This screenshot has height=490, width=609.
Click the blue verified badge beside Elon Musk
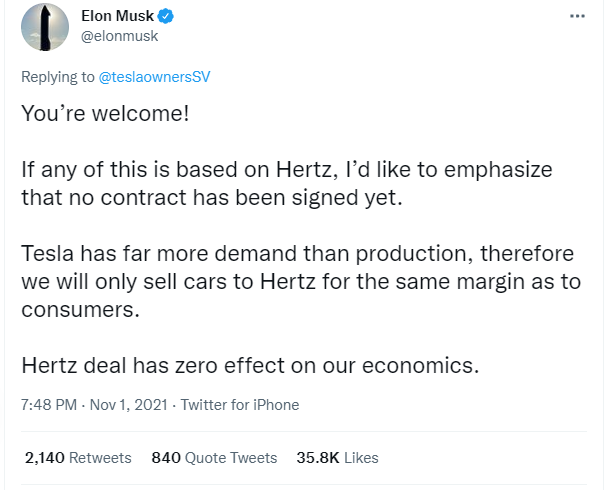167,16
